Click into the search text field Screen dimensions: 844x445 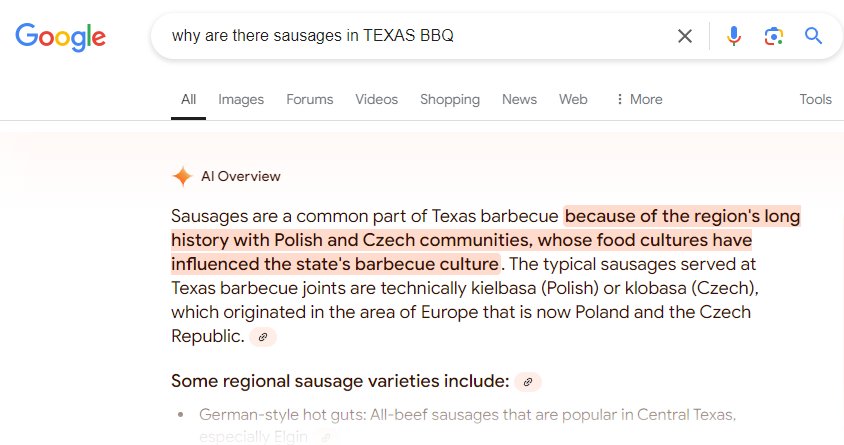tap(414, 36)
